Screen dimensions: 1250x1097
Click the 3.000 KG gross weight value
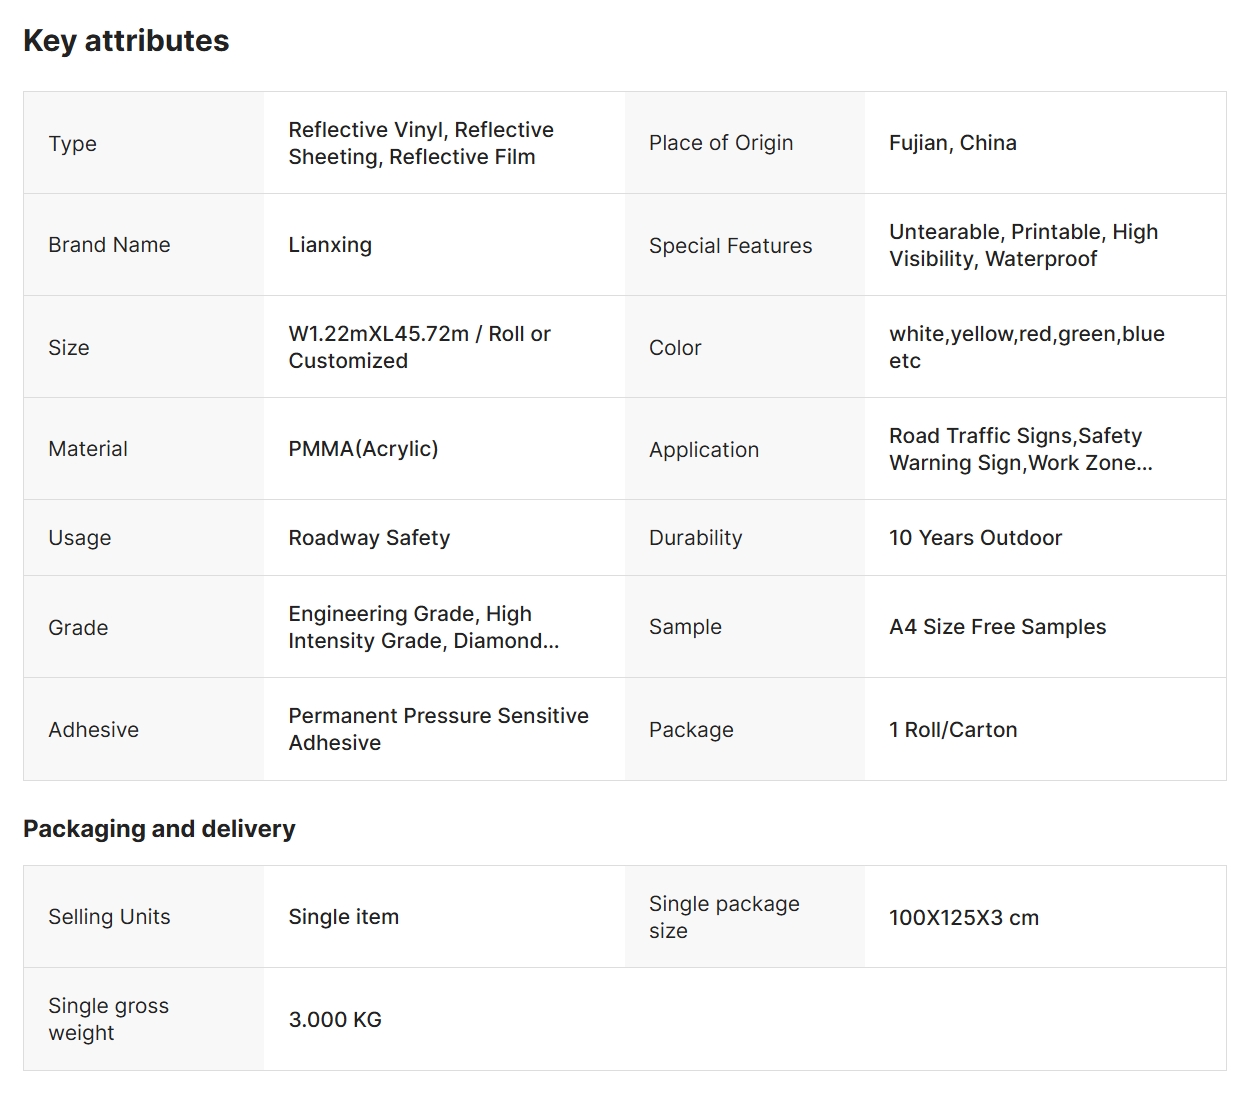click(335, 1020)
